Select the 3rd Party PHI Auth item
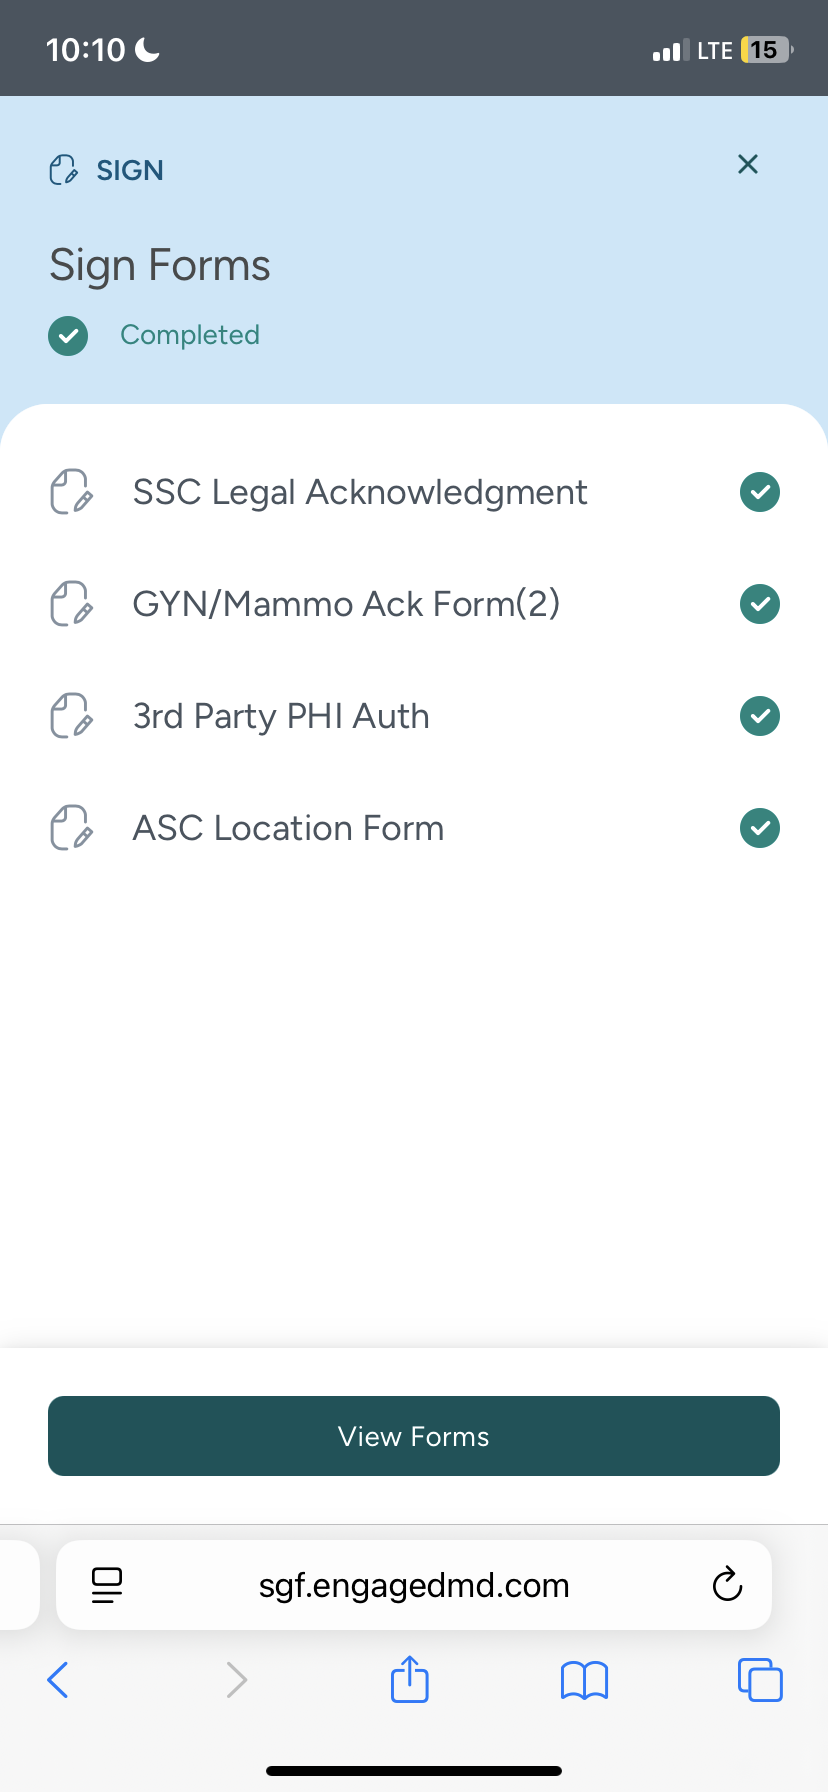 click(x=281, y=716)
